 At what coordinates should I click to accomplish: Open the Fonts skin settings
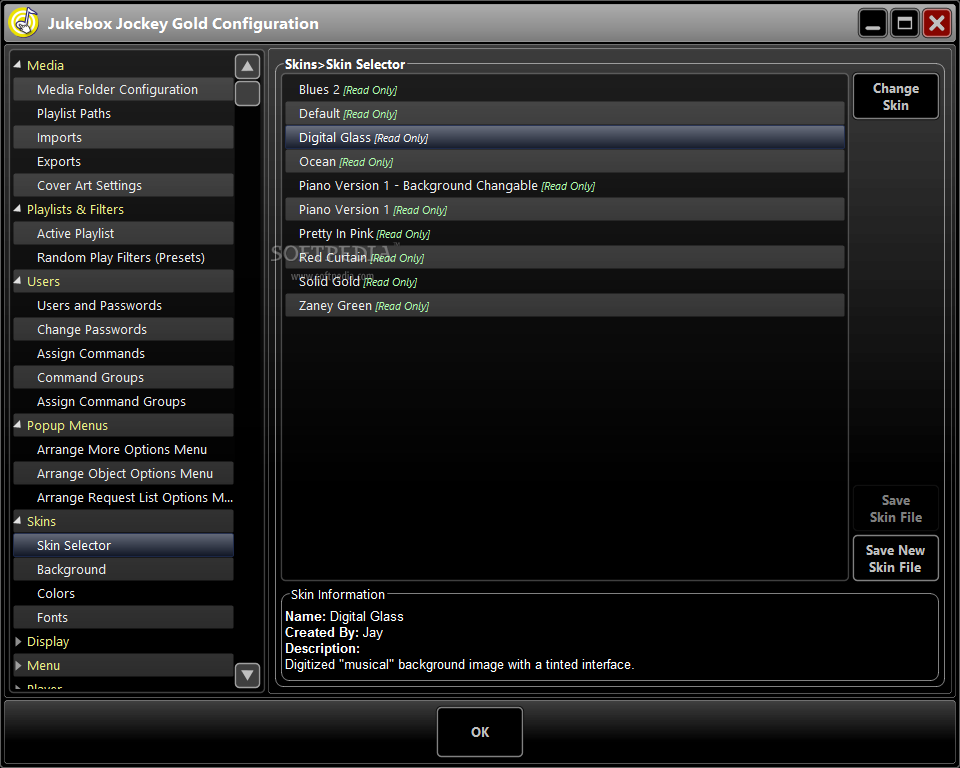coord(123,617)
